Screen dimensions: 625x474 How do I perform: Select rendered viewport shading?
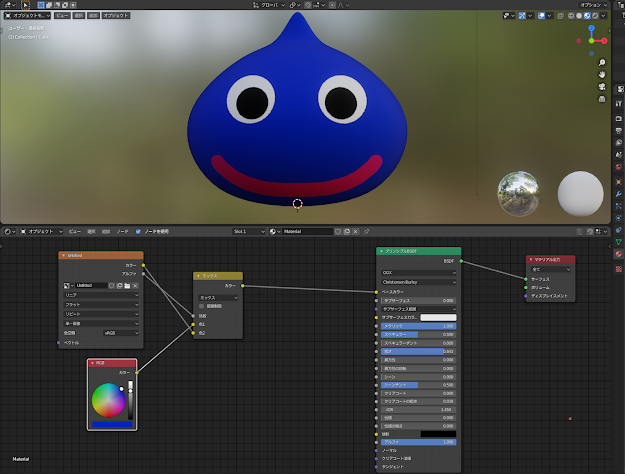(595, 16)
